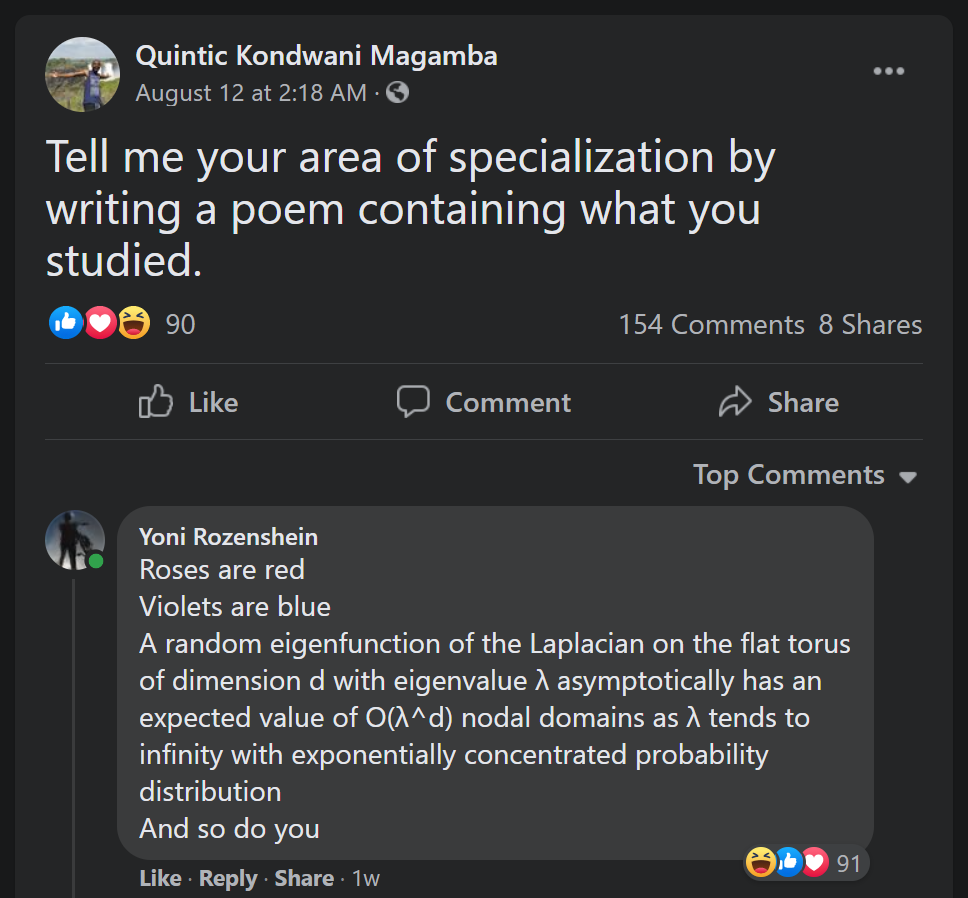View the 154 Comments list
This screenshot has height=898, width=968.
tap(711, 324)
